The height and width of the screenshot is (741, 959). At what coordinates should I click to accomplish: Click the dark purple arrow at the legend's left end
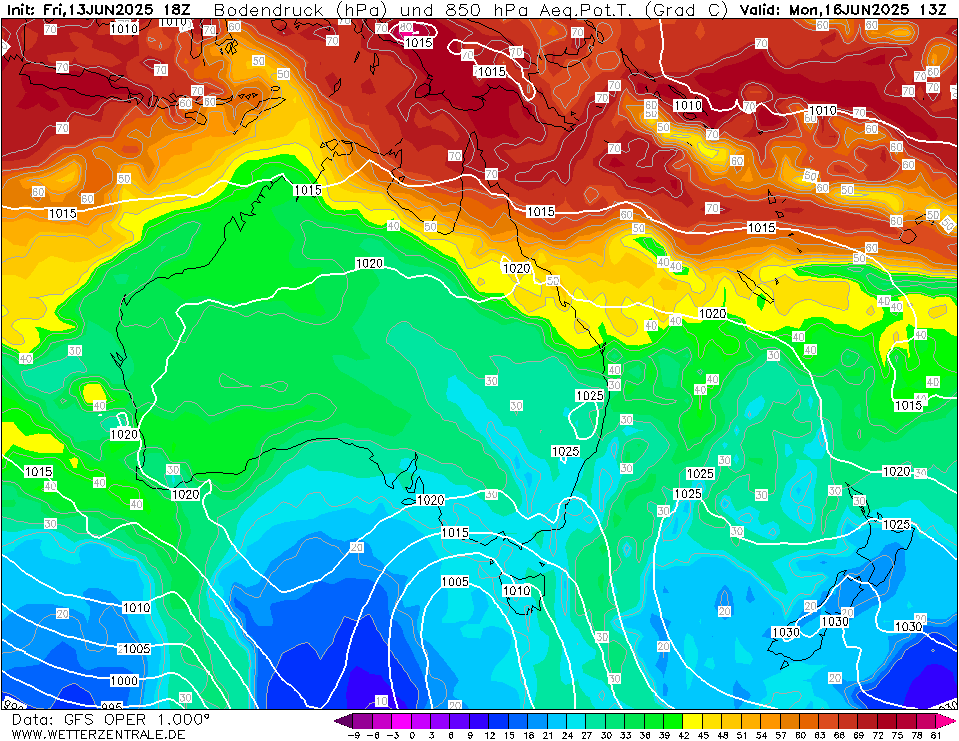tap(344, 720)
